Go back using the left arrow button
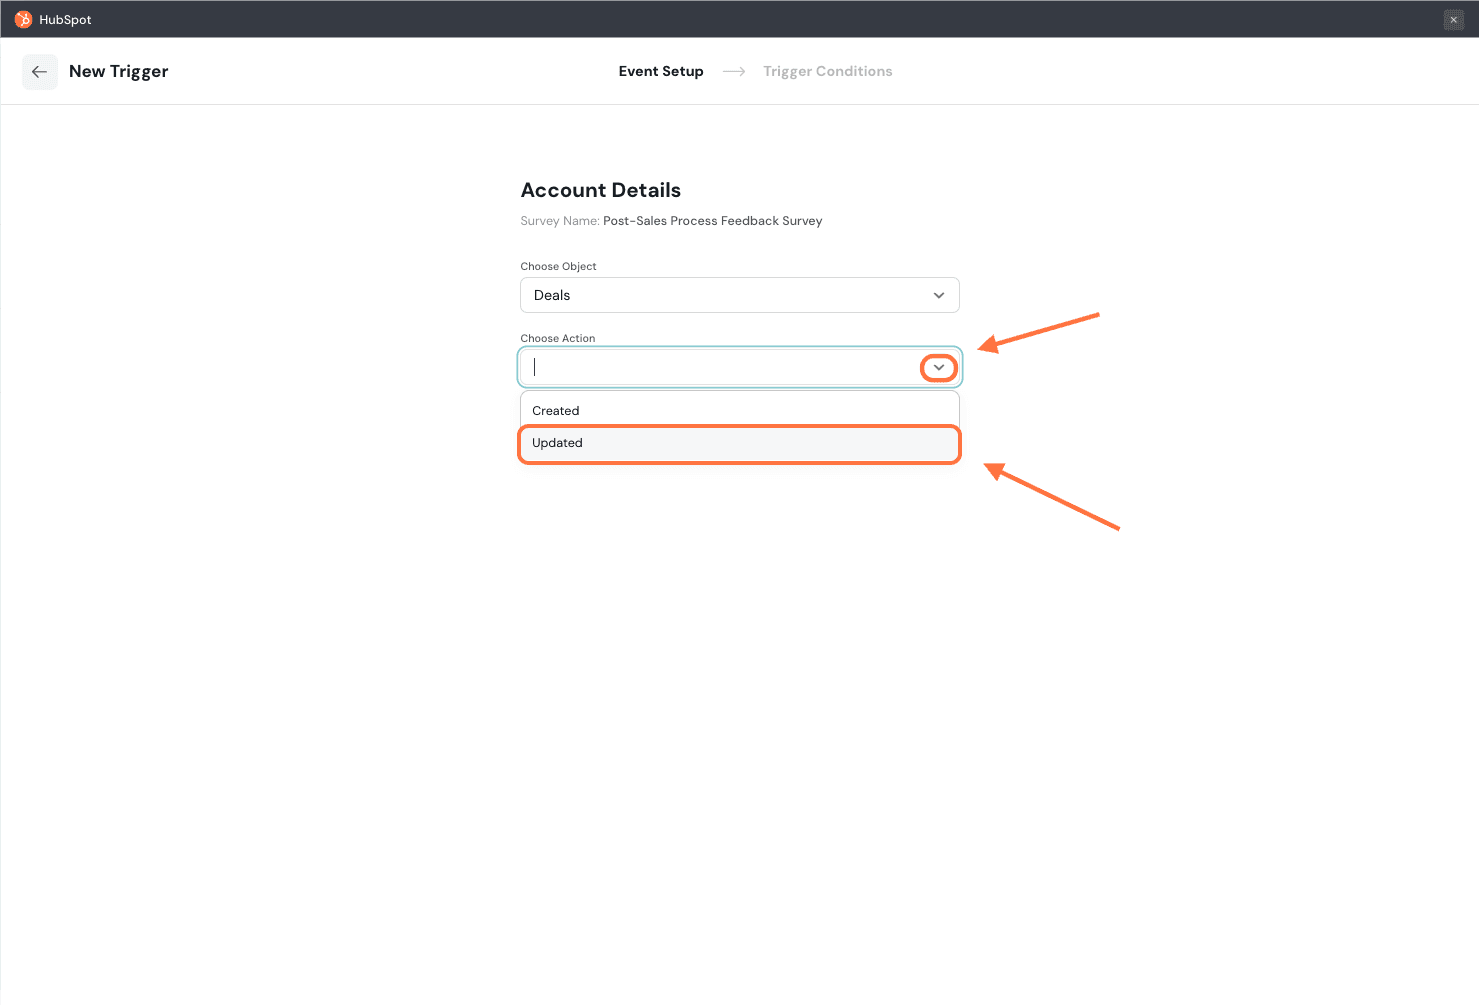Viewport: 1479px width, 1005px height. coord(40,72)
